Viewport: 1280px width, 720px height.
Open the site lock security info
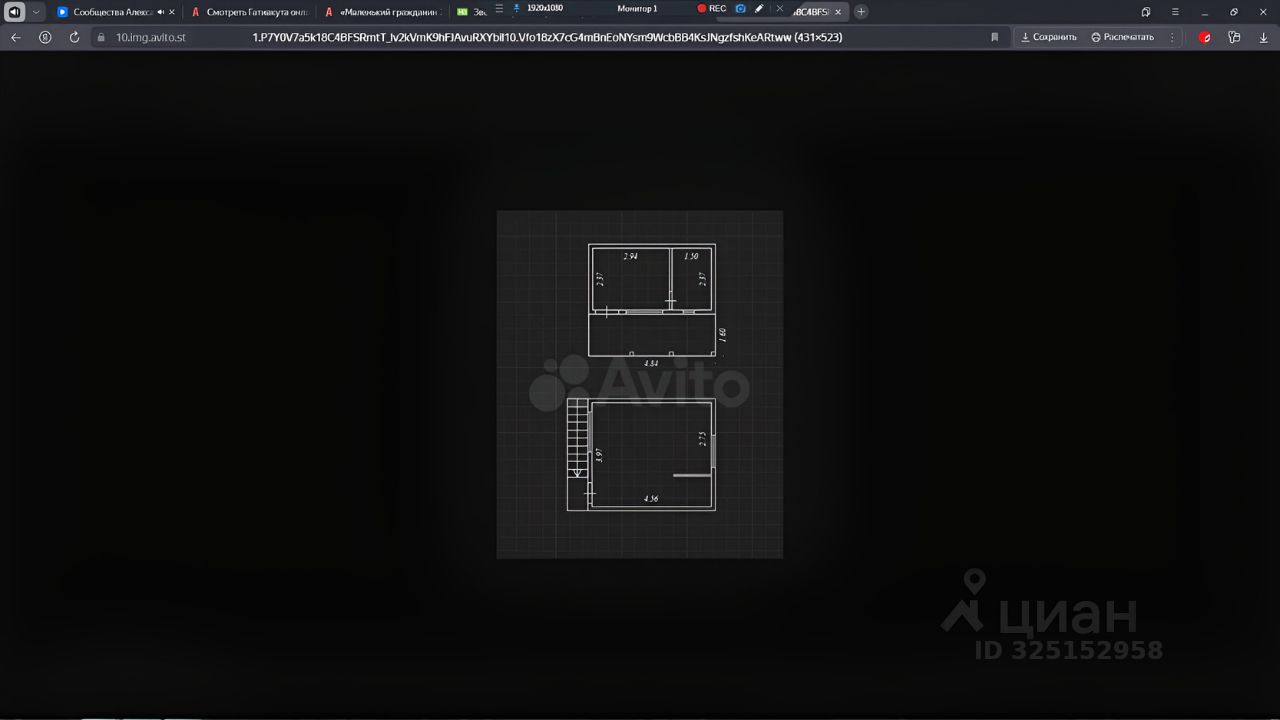point(100,37)
